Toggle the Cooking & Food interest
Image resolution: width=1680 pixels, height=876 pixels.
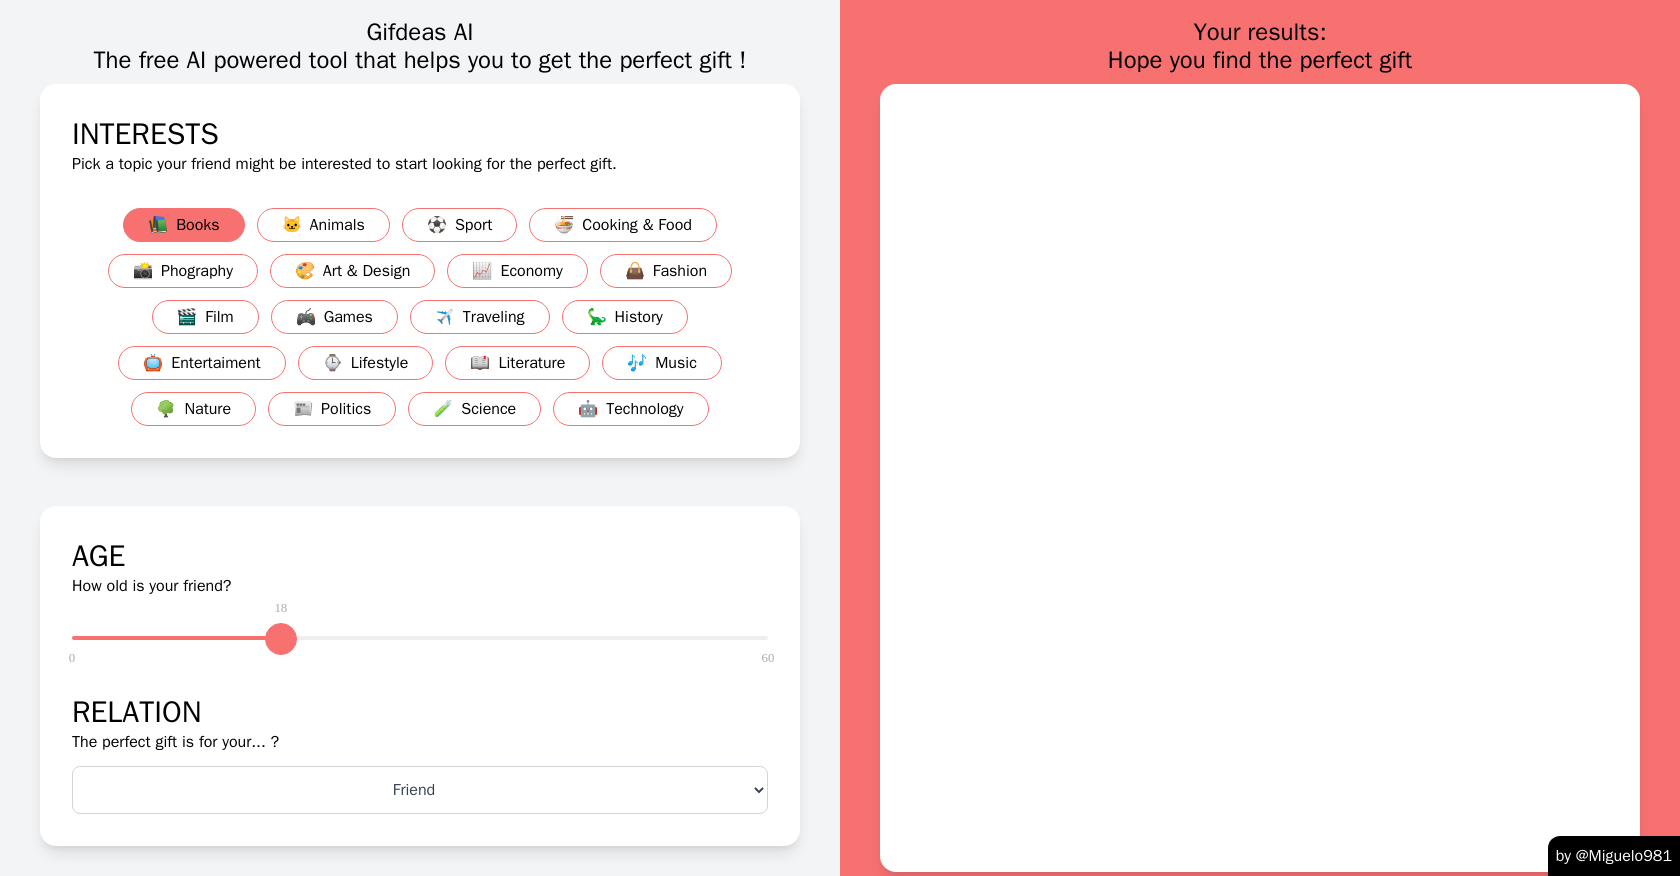(623, 225)
